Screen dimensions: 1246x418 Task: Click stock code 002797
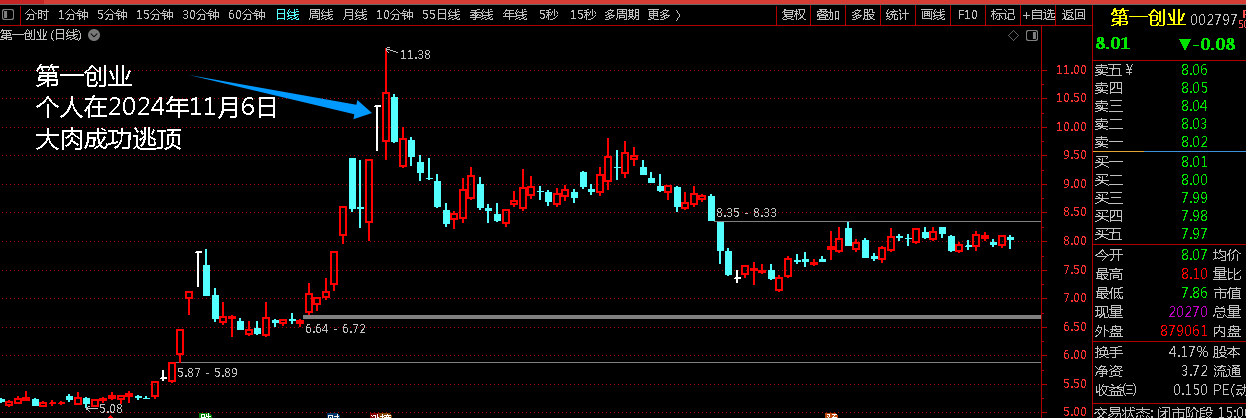click(1216, 19)
